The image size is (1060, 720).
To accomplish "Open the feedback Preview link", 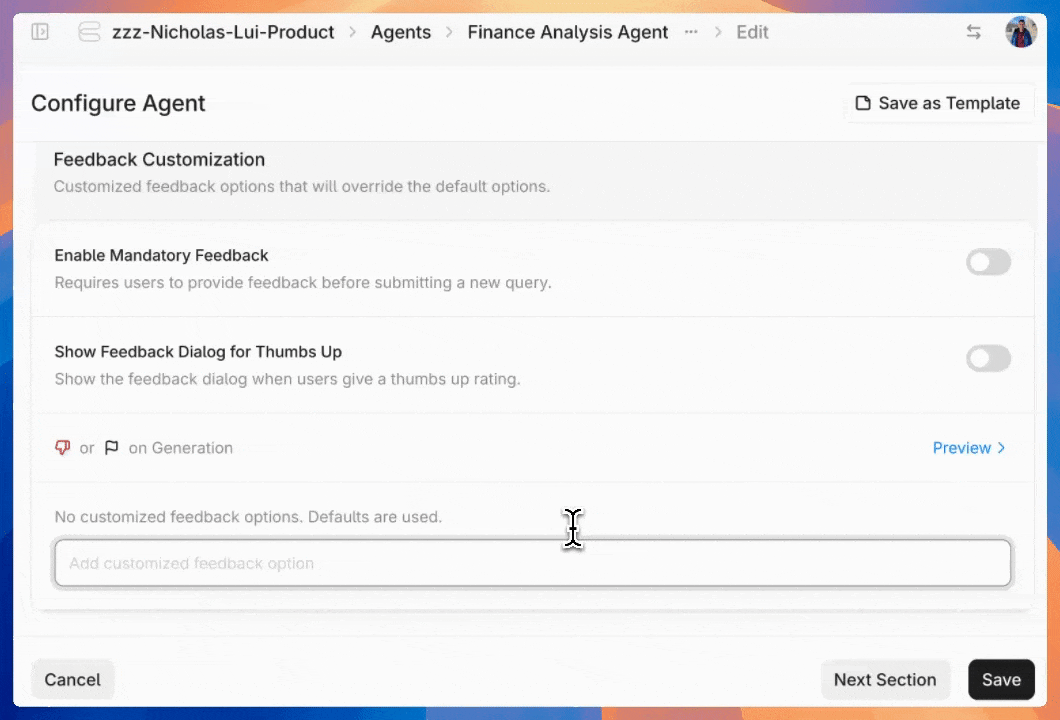I will tap(961, 447).
